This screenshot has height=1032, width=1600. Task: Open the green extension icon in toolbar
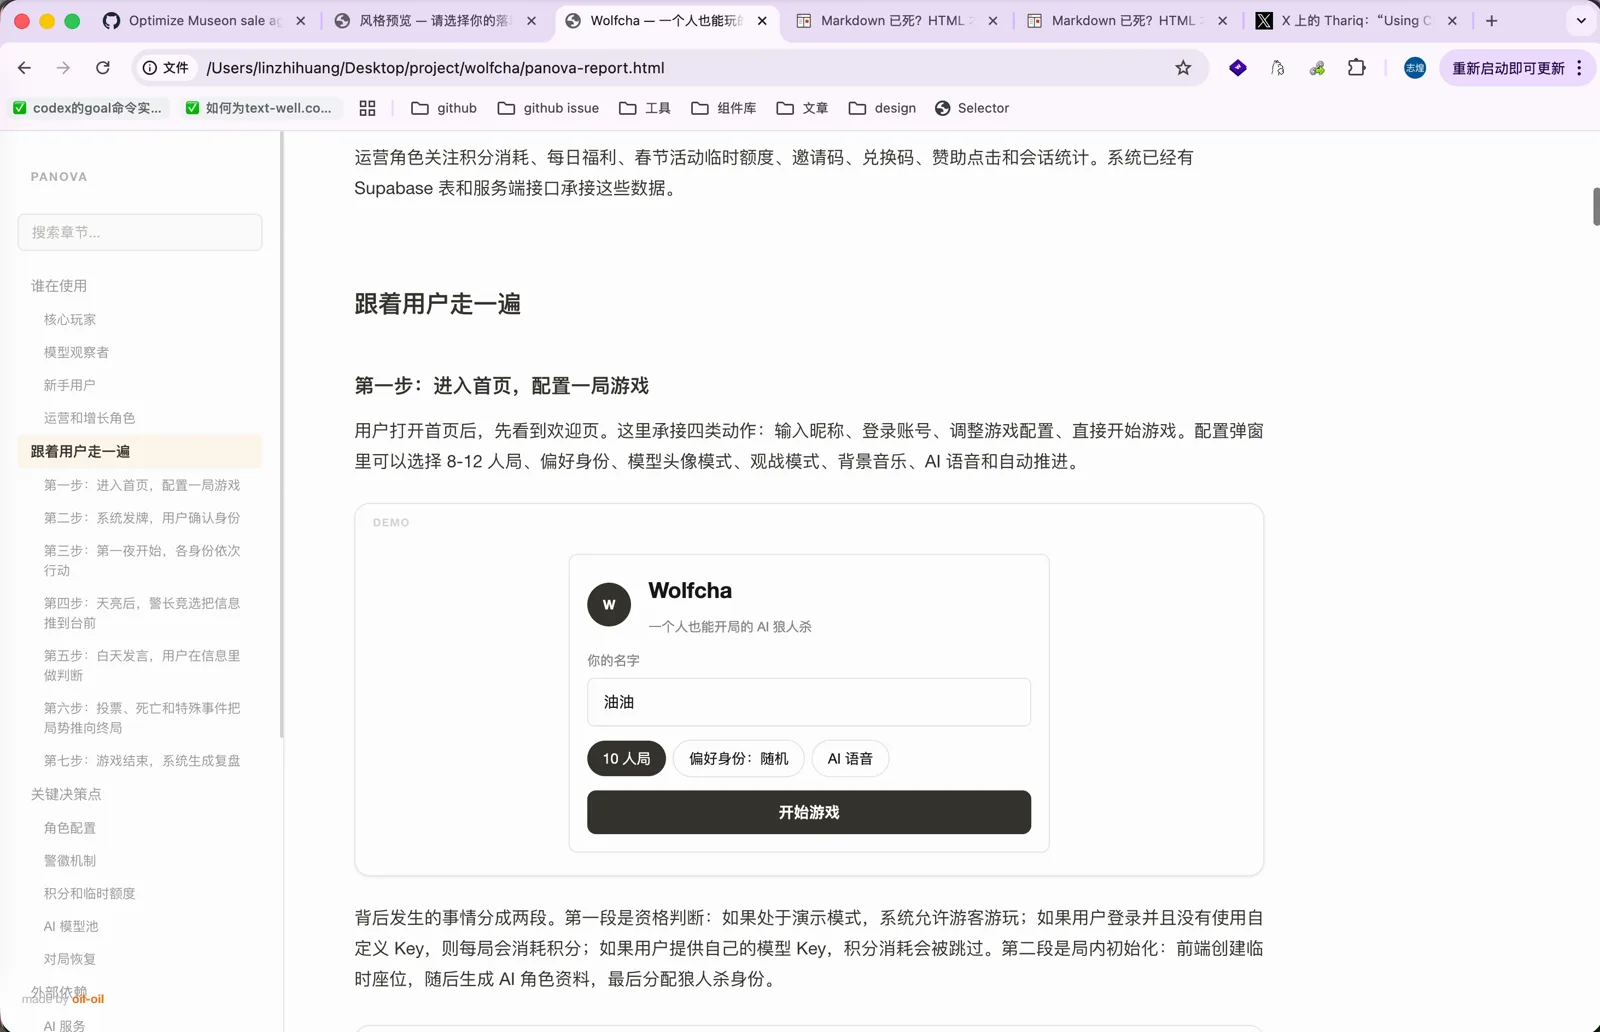click(1317, 68)
